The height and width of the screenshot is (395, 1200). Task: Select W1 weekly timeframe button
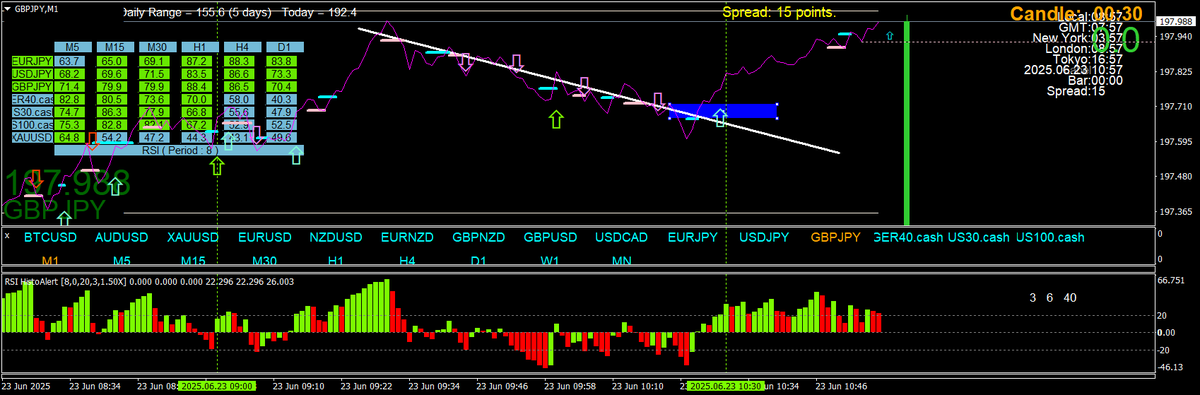click(550, 261)
